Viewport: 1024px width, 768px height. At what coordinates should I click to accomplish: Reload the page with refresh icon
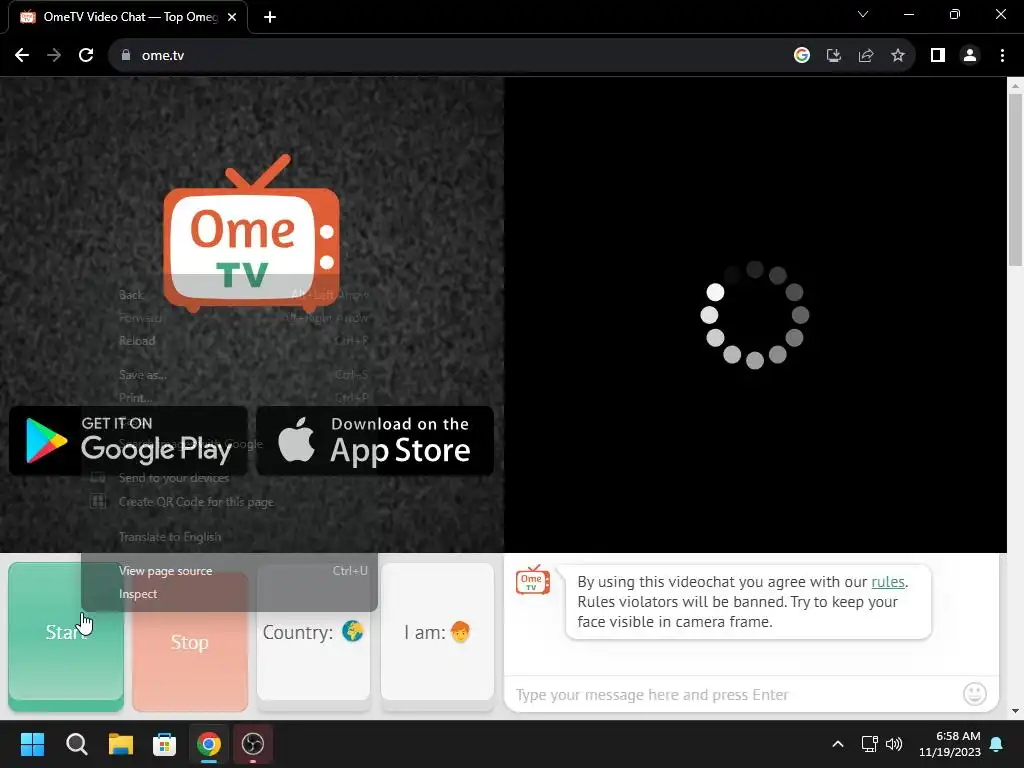click(x=86, y=56)
